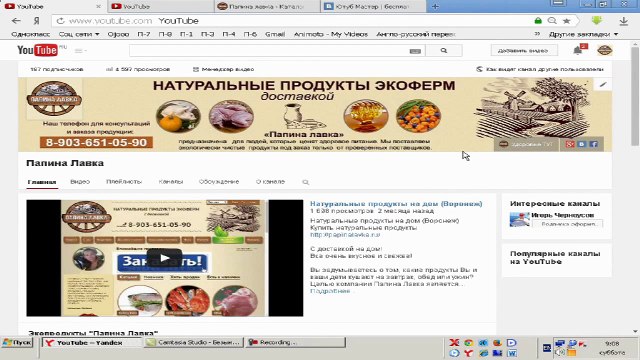The width and height of the screenshot is (640, 360).
Task: Play the featured channel video
Action: click(x=164, y=258)
